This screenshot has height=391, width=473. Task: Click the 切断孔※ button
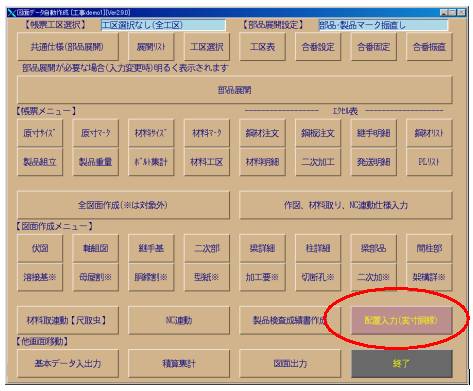click(318, 277)
